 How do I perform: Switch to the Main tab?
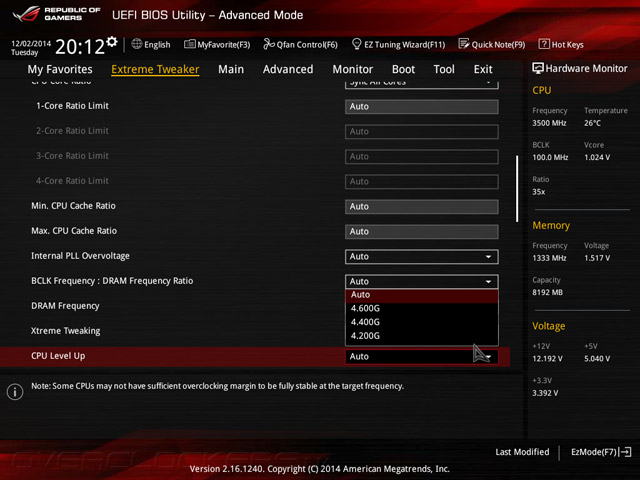[231, 69]
